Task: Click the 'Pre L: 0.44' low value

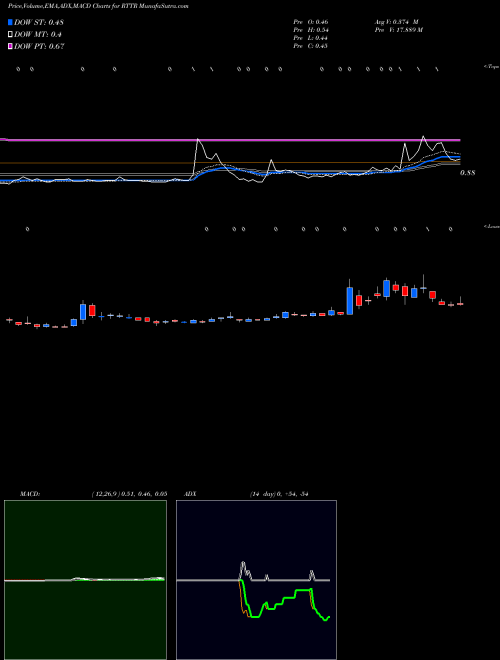Action: point(311,38)
